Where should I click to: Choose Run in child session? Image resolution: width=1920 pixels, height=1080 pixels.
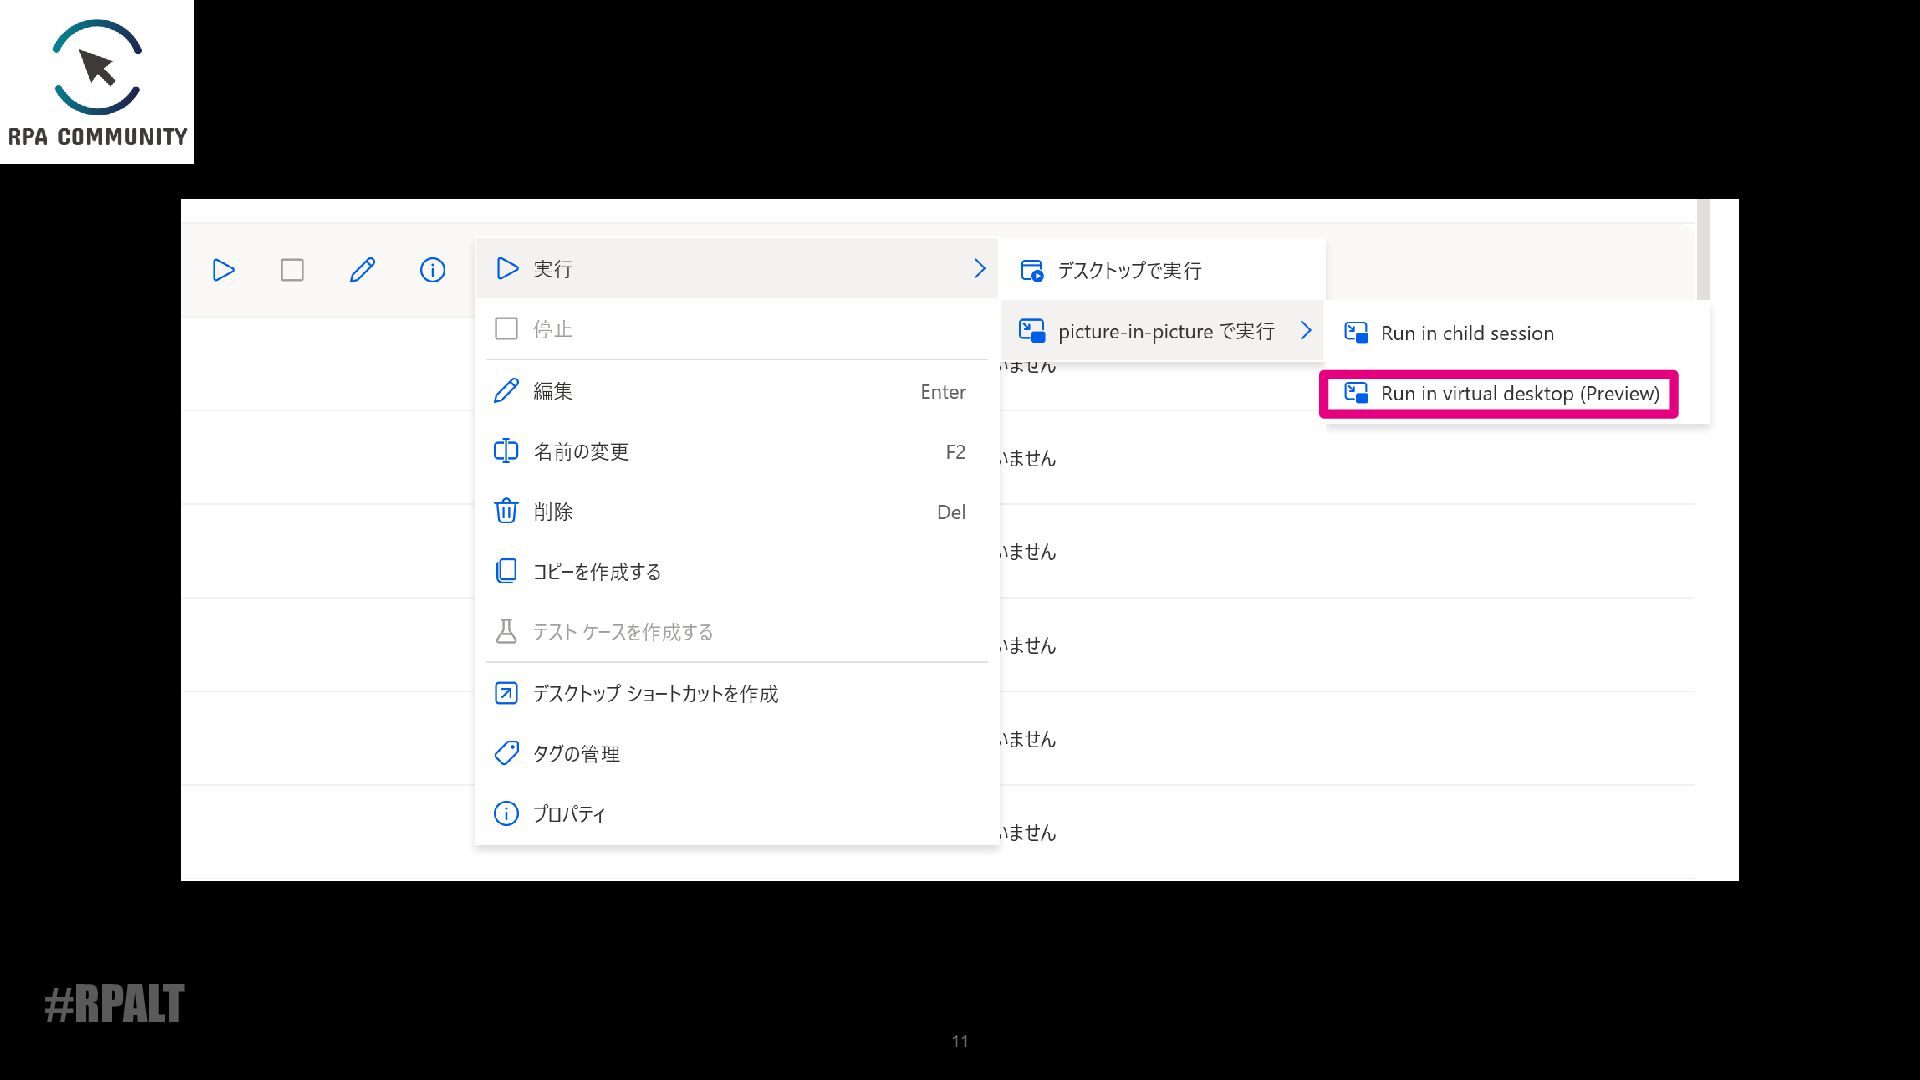tap(1466, 333)
